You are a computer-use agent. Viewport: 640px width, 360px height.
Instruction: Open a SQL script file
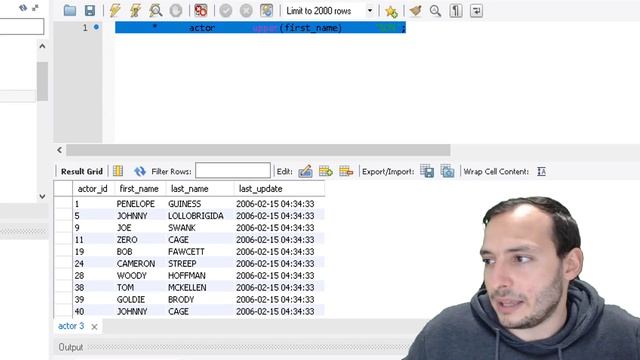[x=70, y=11]
